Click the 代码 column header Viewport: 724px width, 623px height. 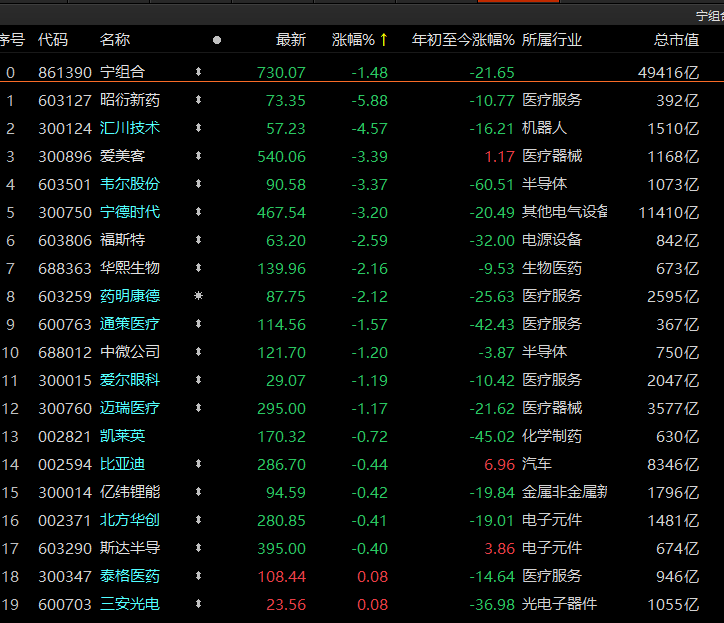coord(53,40)
